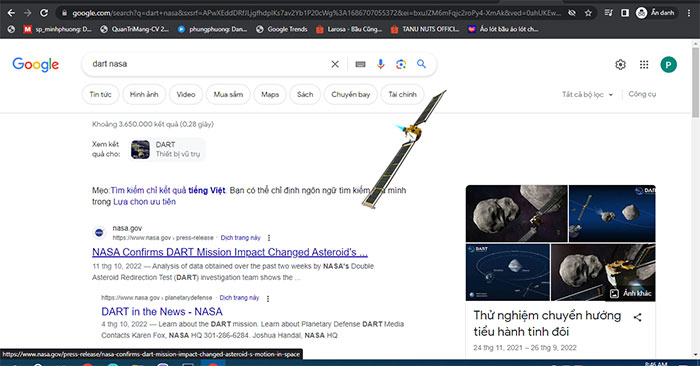700x366 pixels.
Task: Go forward with the browser arrow
Action: (28, 13)
